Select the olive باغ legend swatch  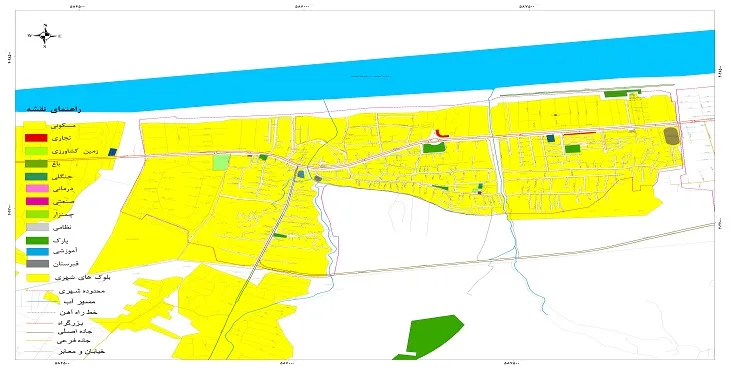(36, 163)
